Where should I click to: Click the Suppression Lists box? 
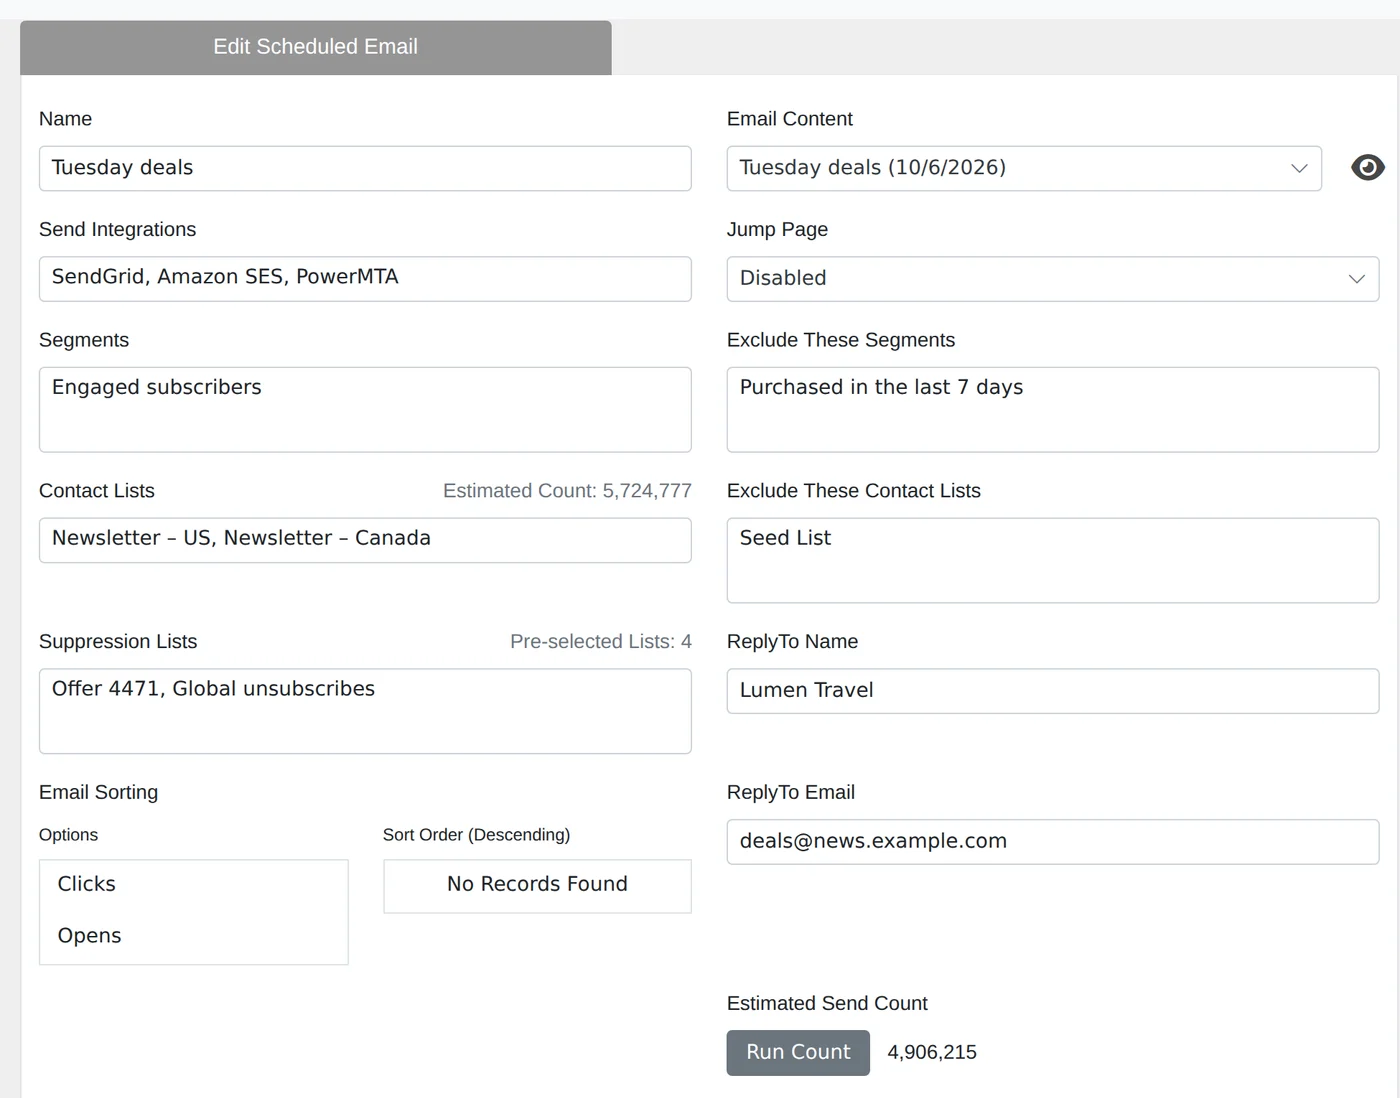point(365,711)
